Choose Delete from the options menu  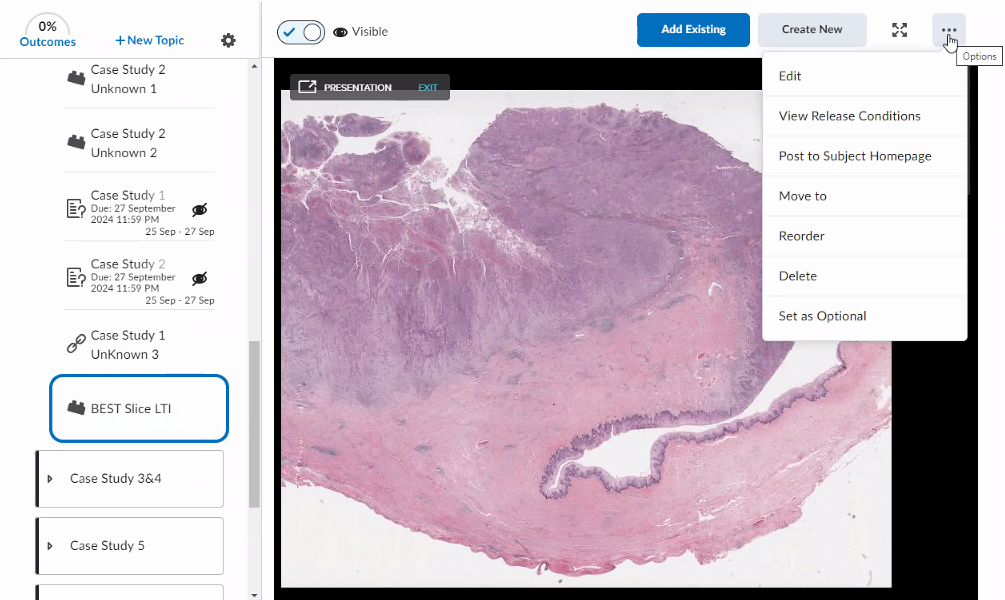click(x=864, y=276)
